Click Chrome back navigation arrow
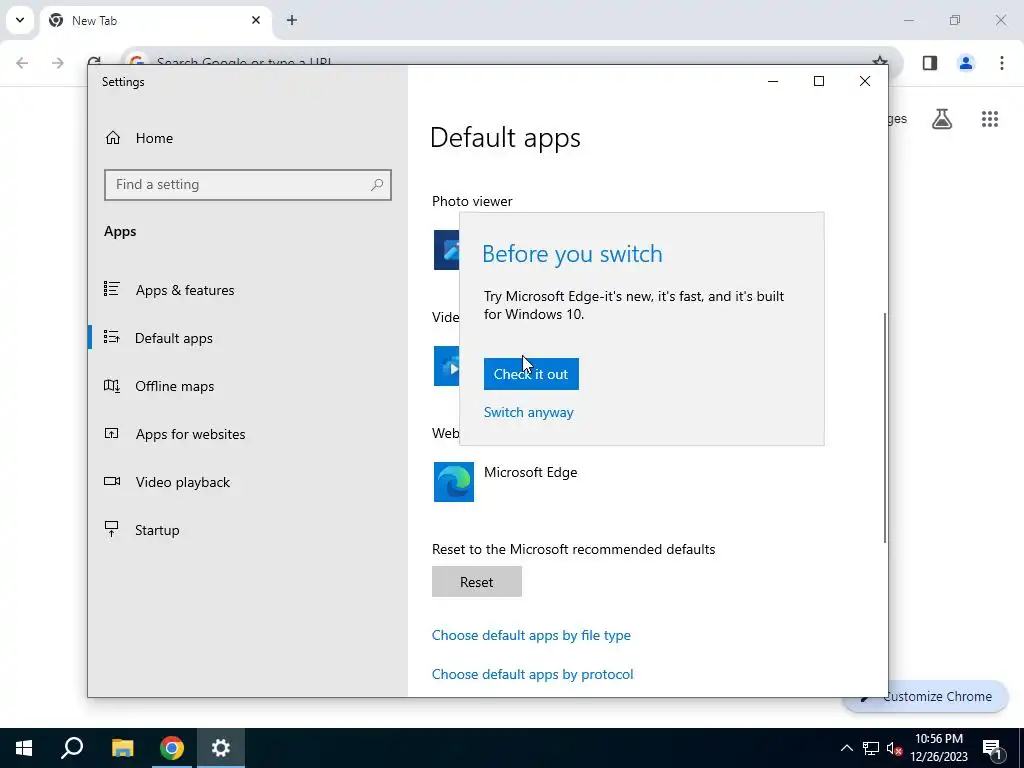 coord(22,63)
